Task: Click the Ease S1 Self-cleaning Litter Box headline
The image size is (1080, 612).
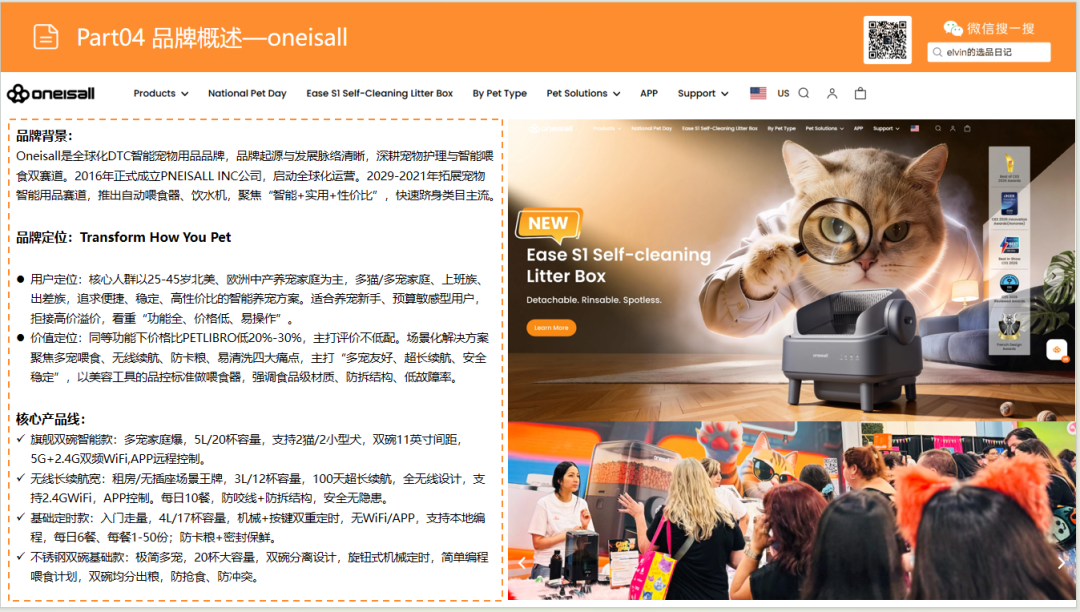Action: point(619,265)
